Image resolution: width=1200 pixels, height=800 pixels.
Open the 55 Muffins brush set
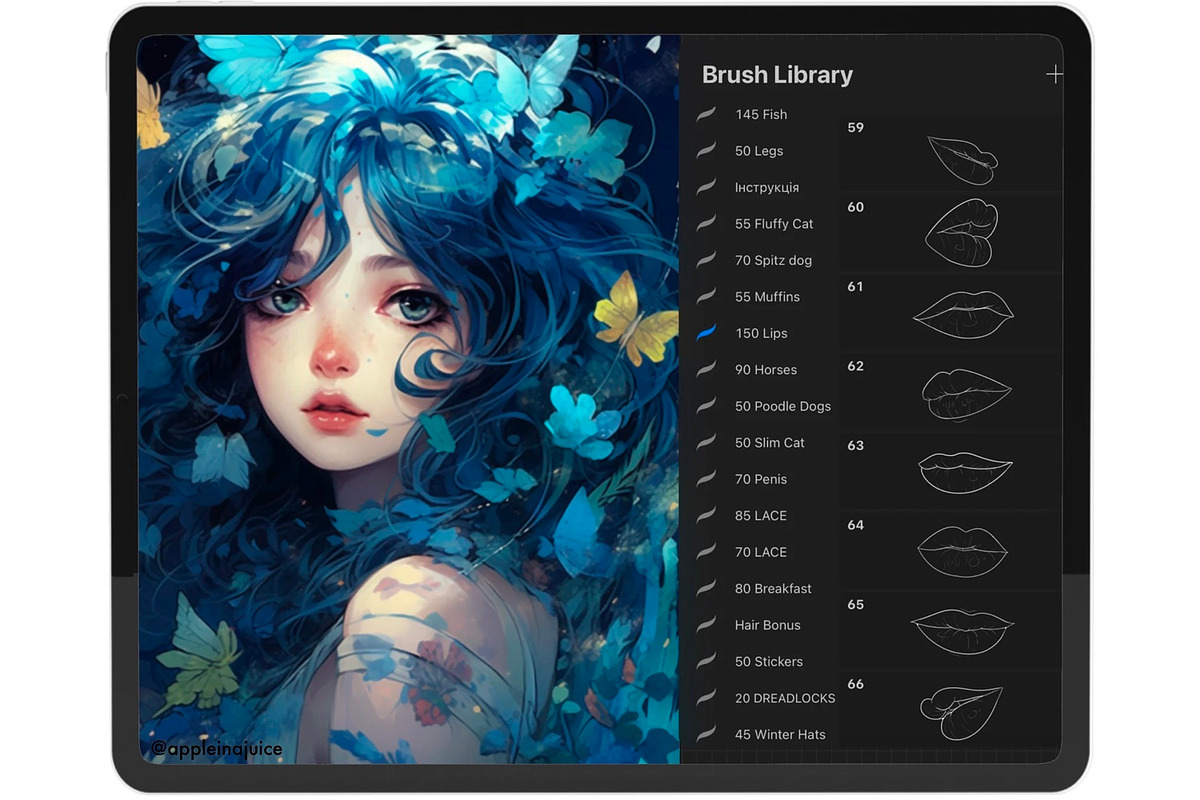tap(767, 297)
